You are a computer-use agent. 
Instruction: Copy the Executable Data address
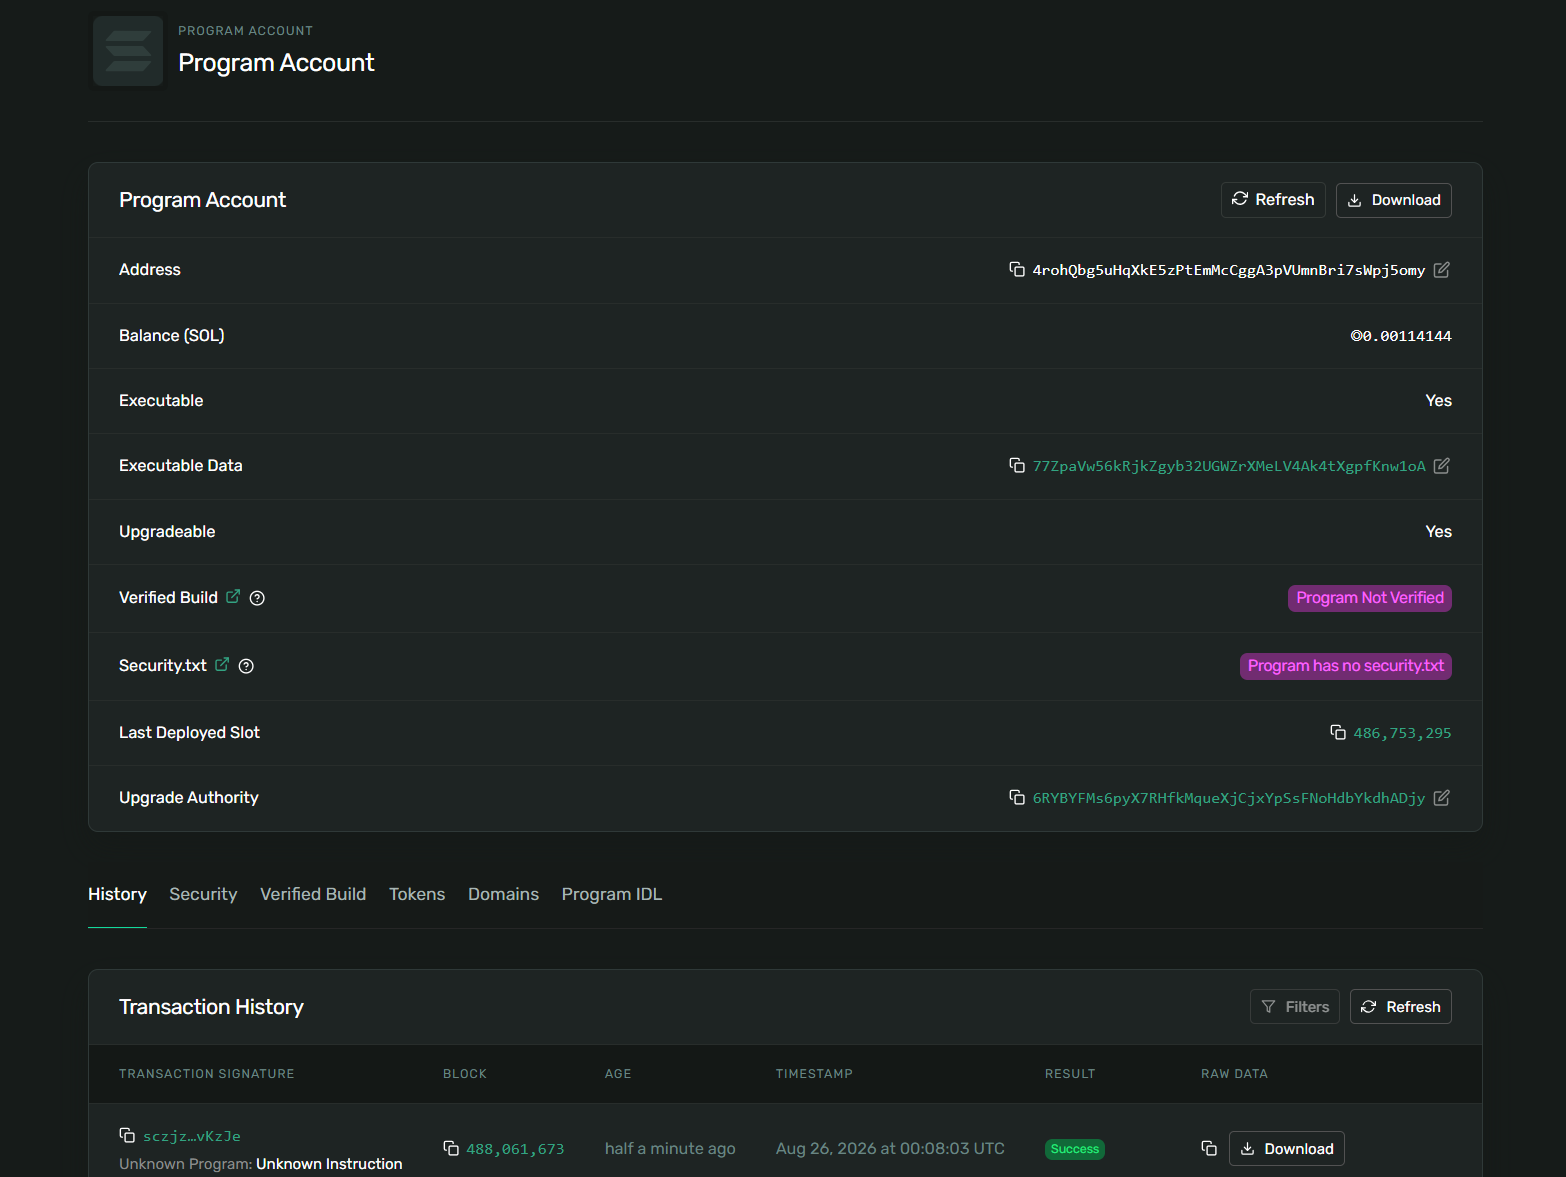(x=1017, y=465)
